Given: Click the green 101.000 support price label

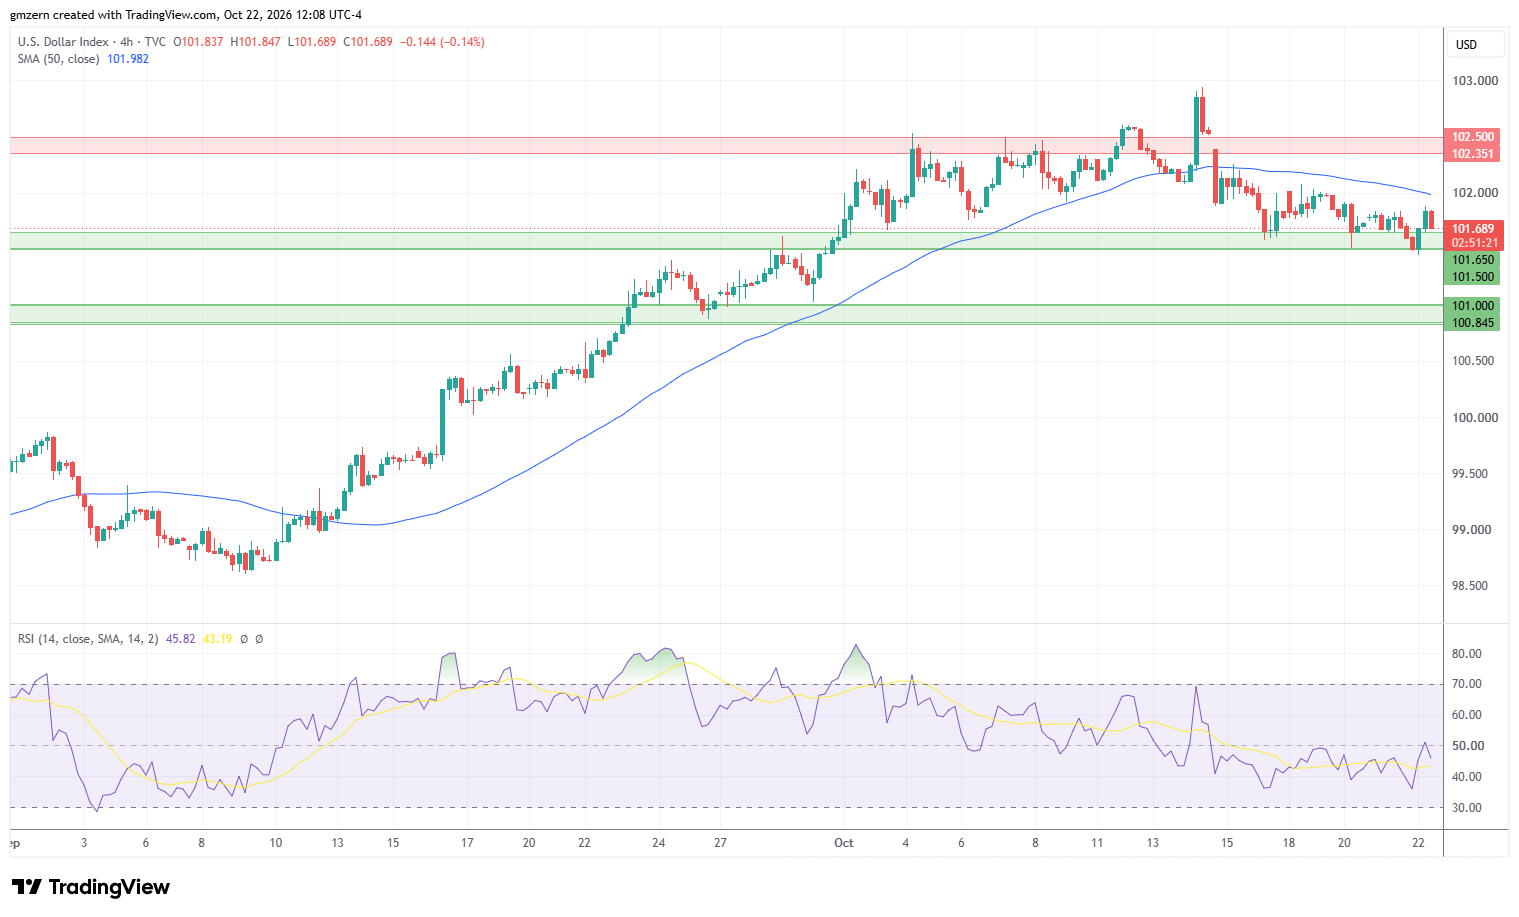Looking at the screenshot, I should click(1473, 306).
